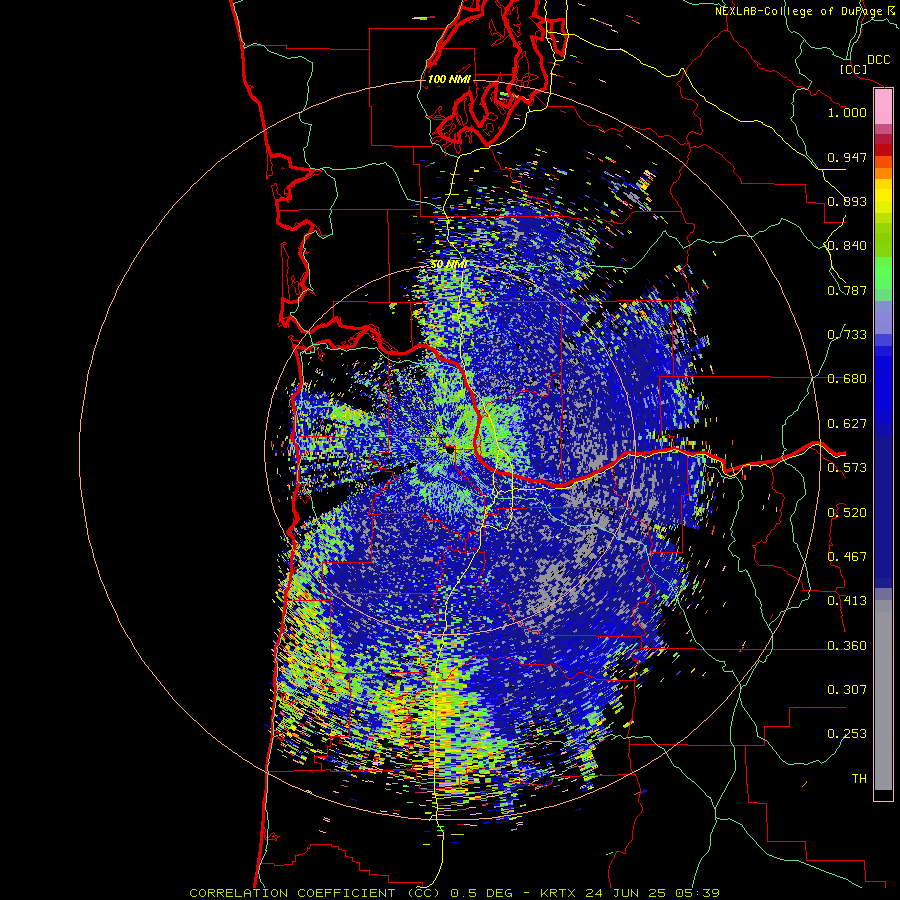Image resolution: width=900 pixels, height=900 pixels.
Task: Click the 50 NMI range ring label
Action: pos(448,264)
